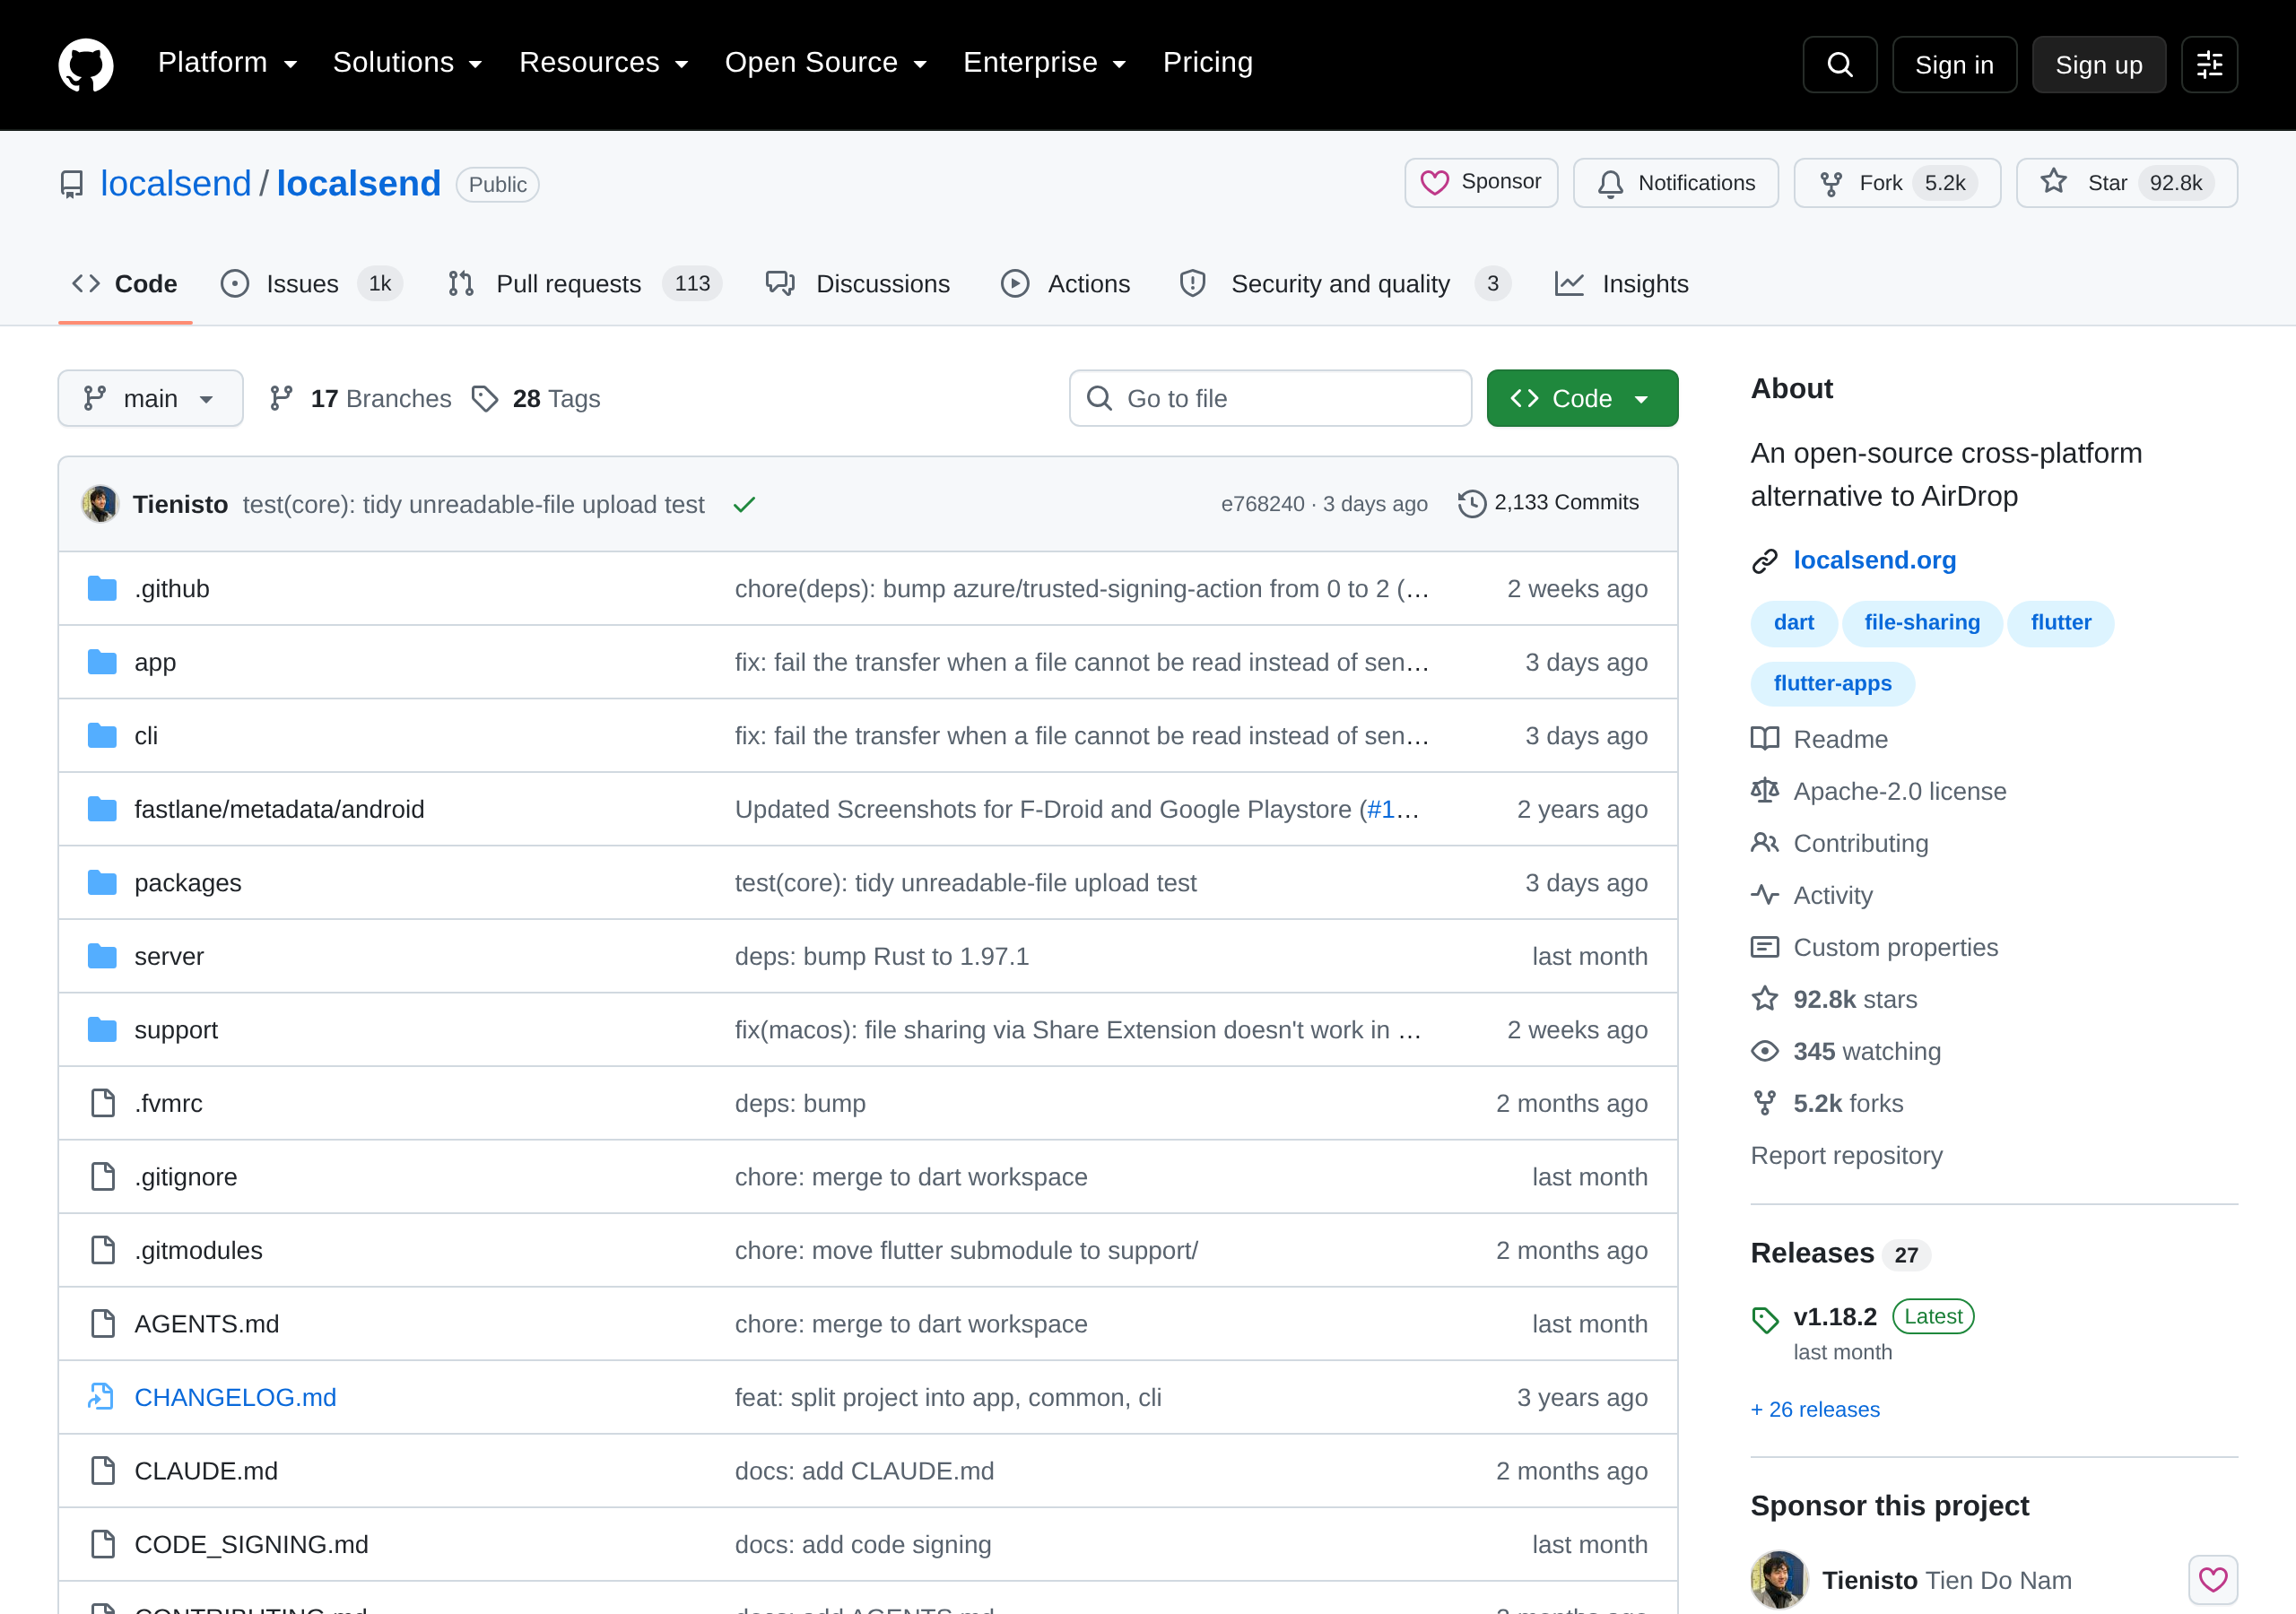
Task: Open 'deps: bump Rust to 1.97.1' commit
Action: [x=881, y=956]
